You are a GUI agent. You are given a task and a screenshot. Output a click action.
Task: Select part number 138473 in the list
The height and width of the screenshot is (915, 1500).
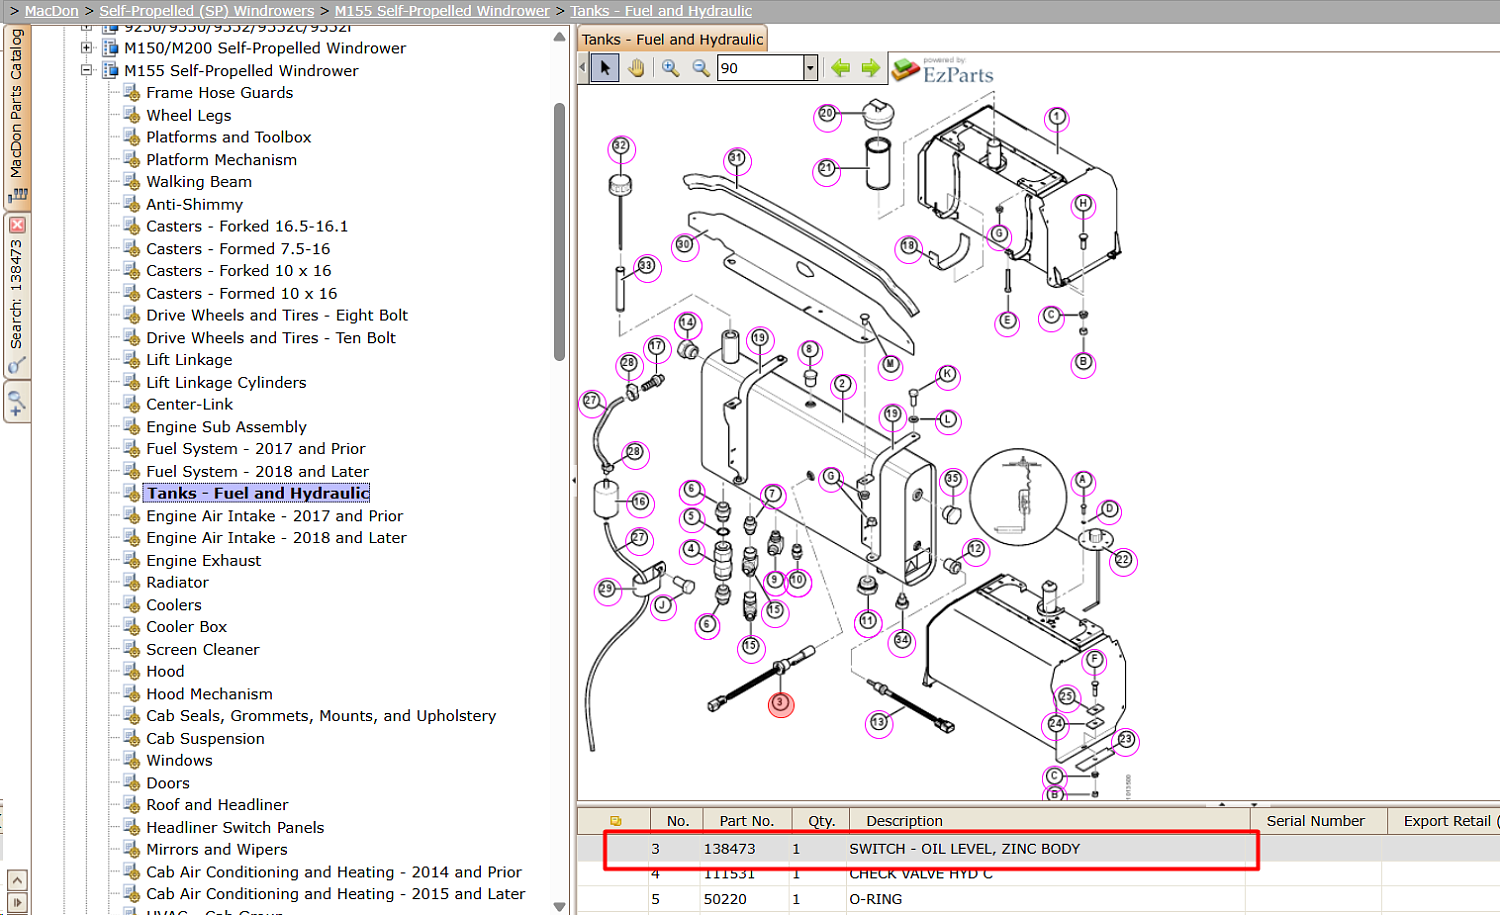tap(729, 849)
